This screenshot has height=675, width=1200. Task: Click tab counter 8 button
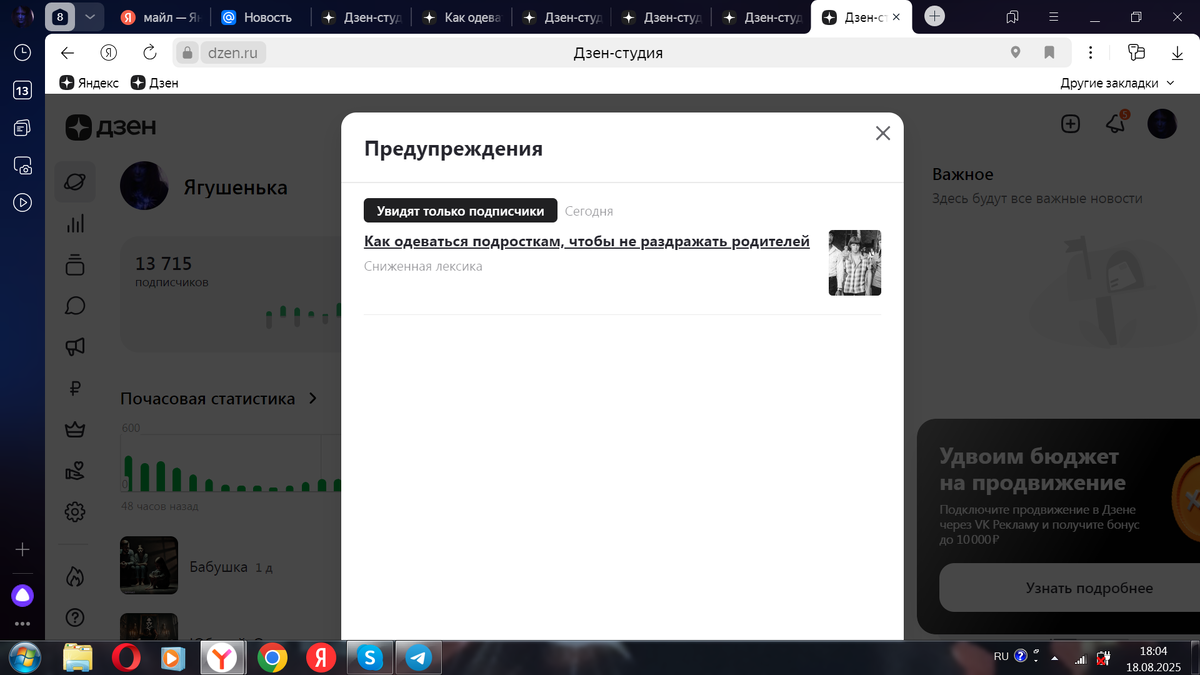pyautogui.click(x=60, y=17)
